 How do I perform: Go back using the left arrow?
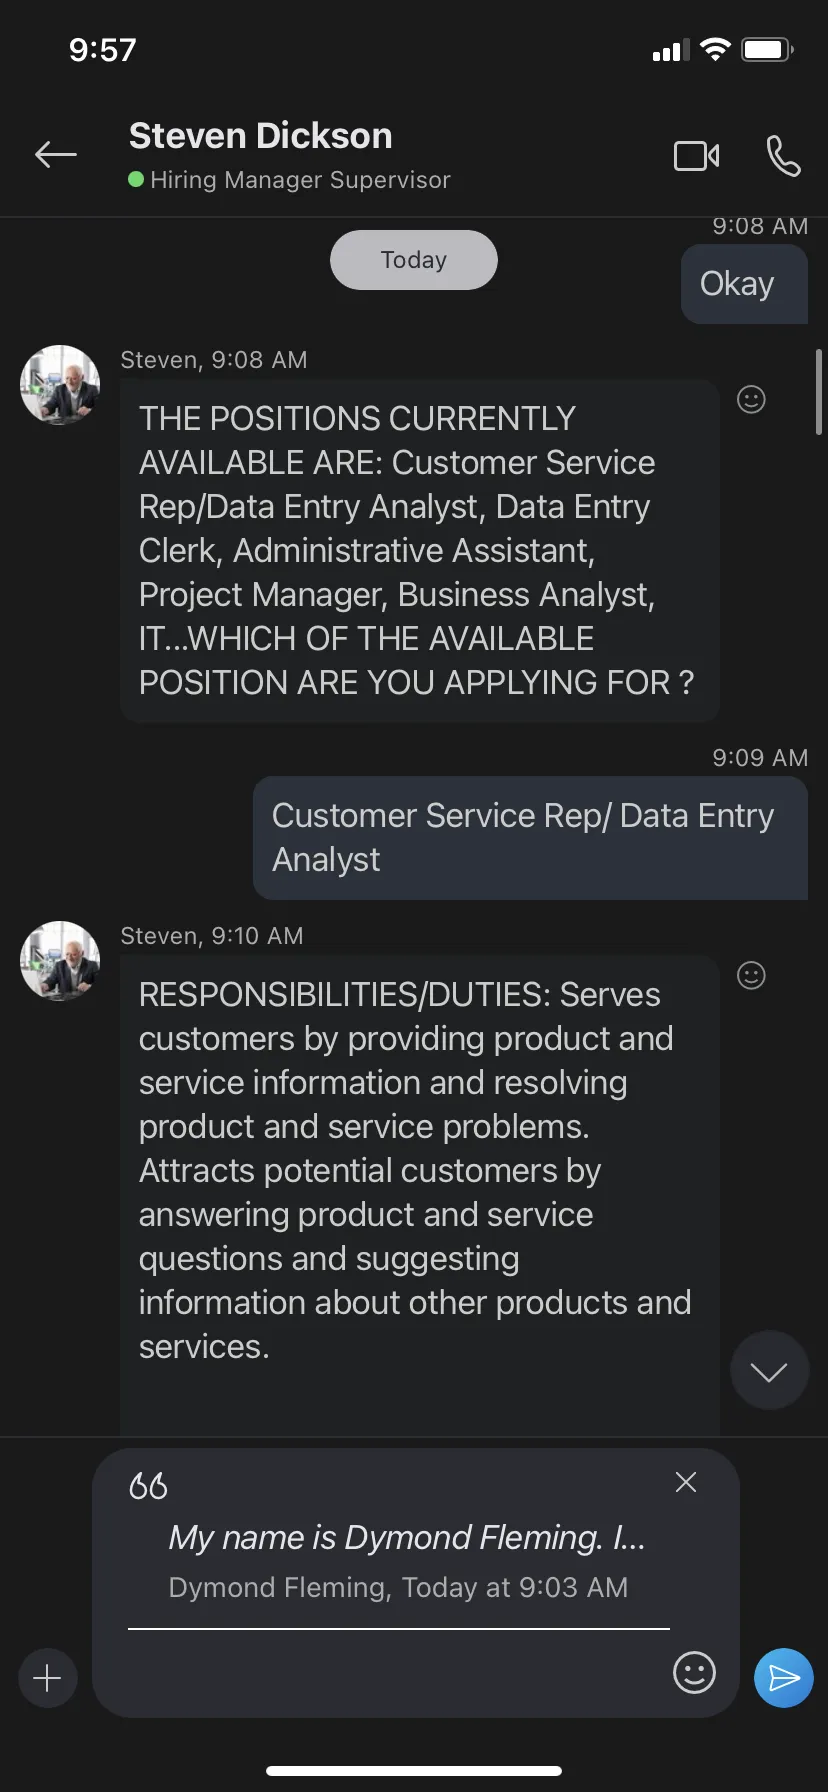point(56,154)
